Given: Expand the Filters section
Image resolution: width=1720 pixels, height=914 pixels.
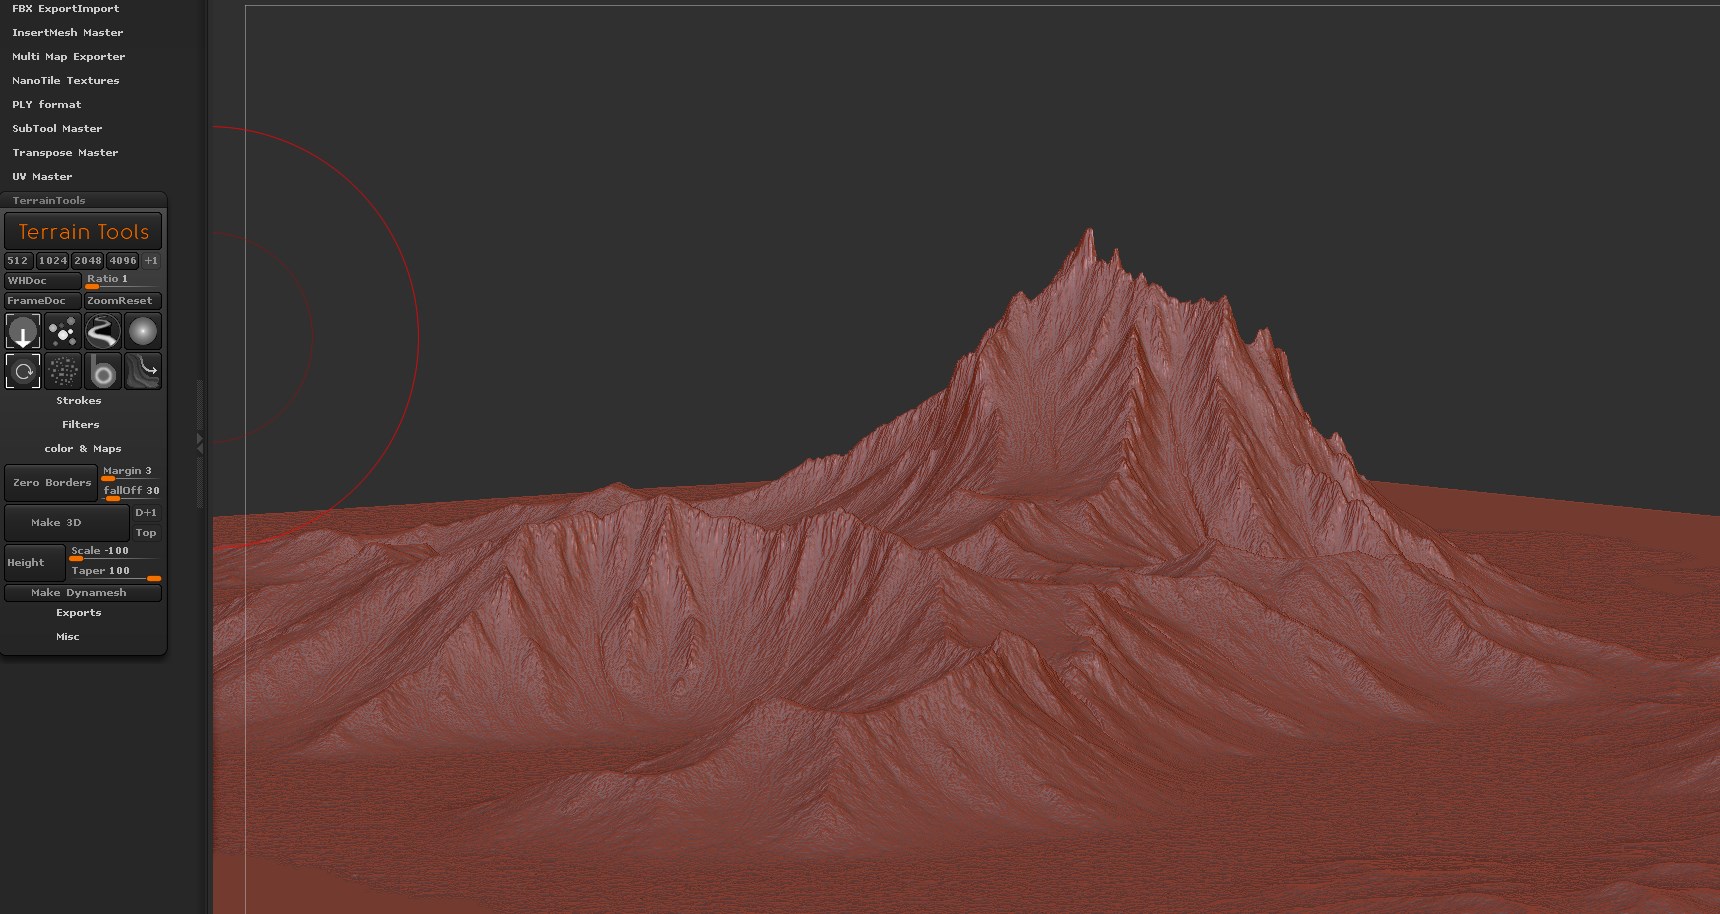Looking at the screenshot, I should point(79,424).
